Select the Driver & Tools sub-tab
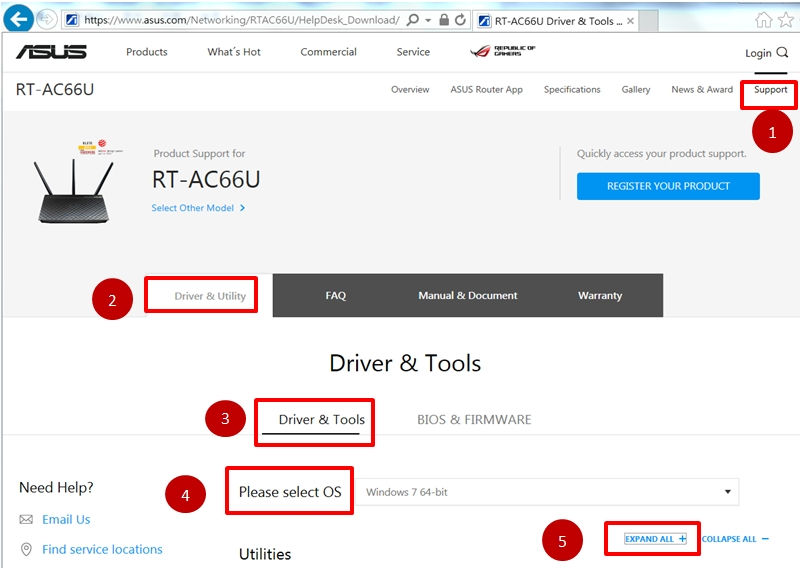Image resolution: width=800 pixels, height=587 pixels. coord(321,420)
